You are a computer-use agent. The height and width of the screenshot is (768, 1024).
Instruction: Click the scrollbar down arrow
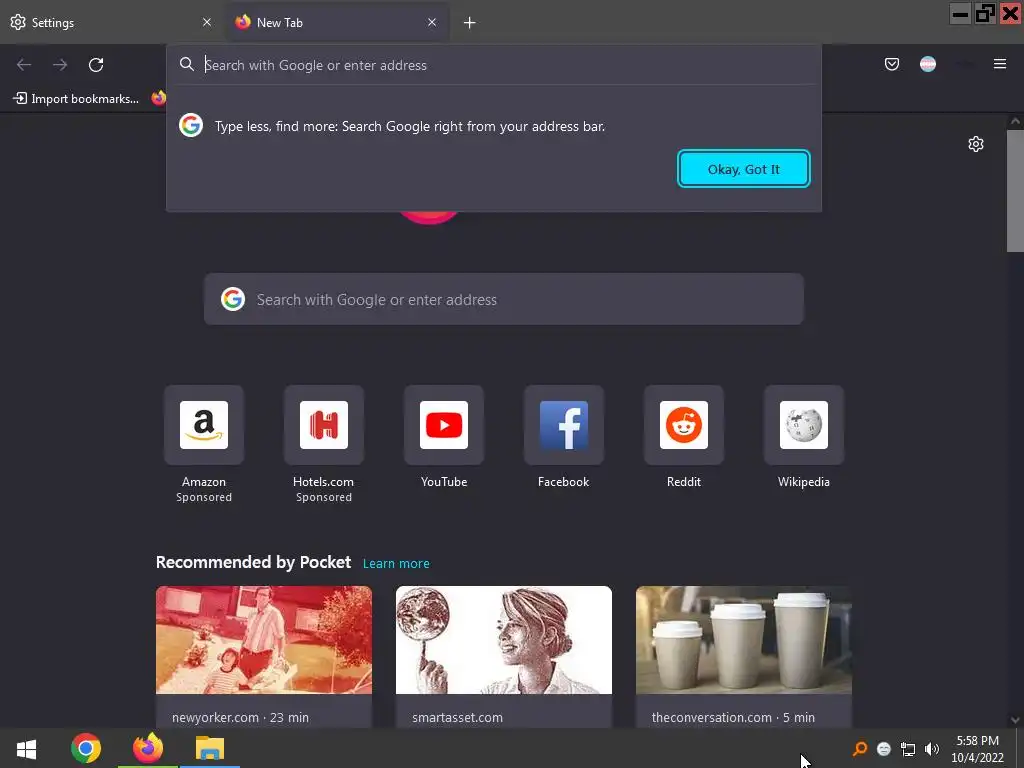coord(1015,720)
